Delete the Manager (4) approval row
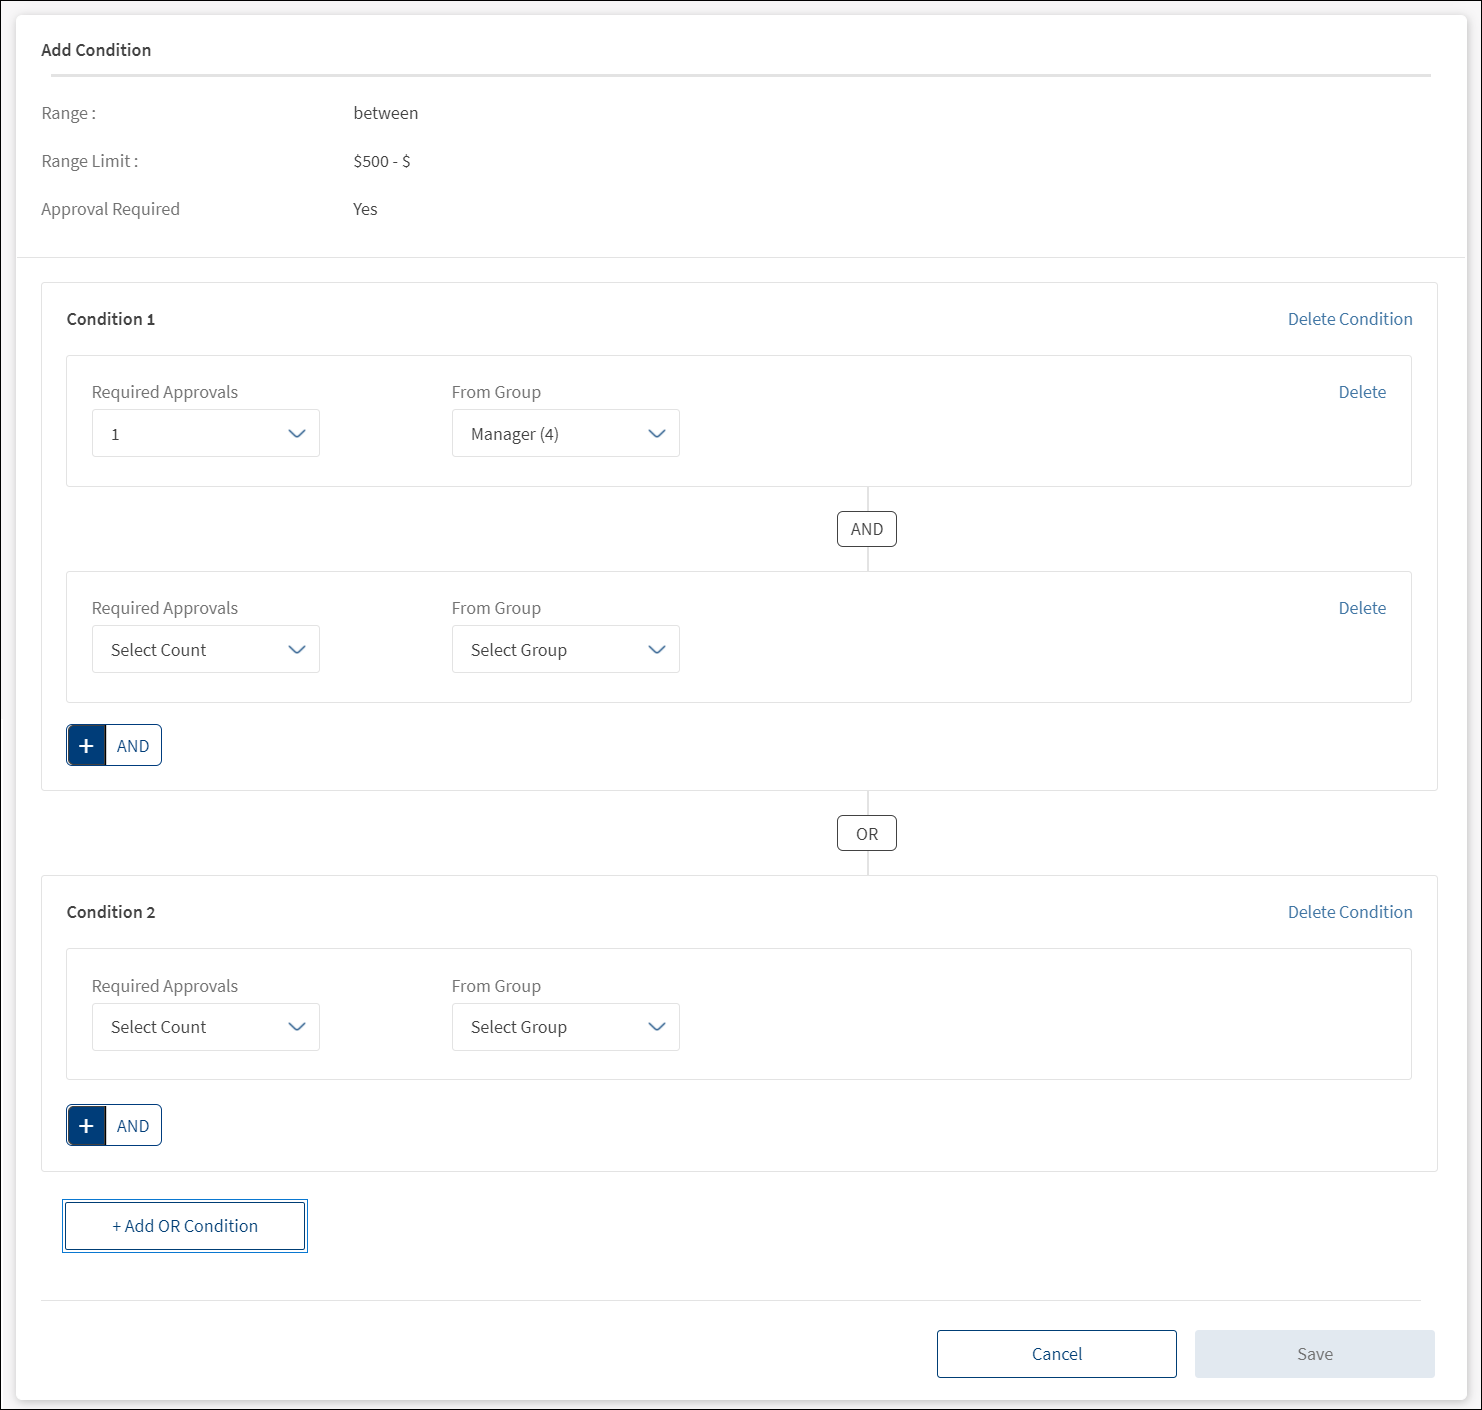1482x1410 pixels. coord(1361,392)
